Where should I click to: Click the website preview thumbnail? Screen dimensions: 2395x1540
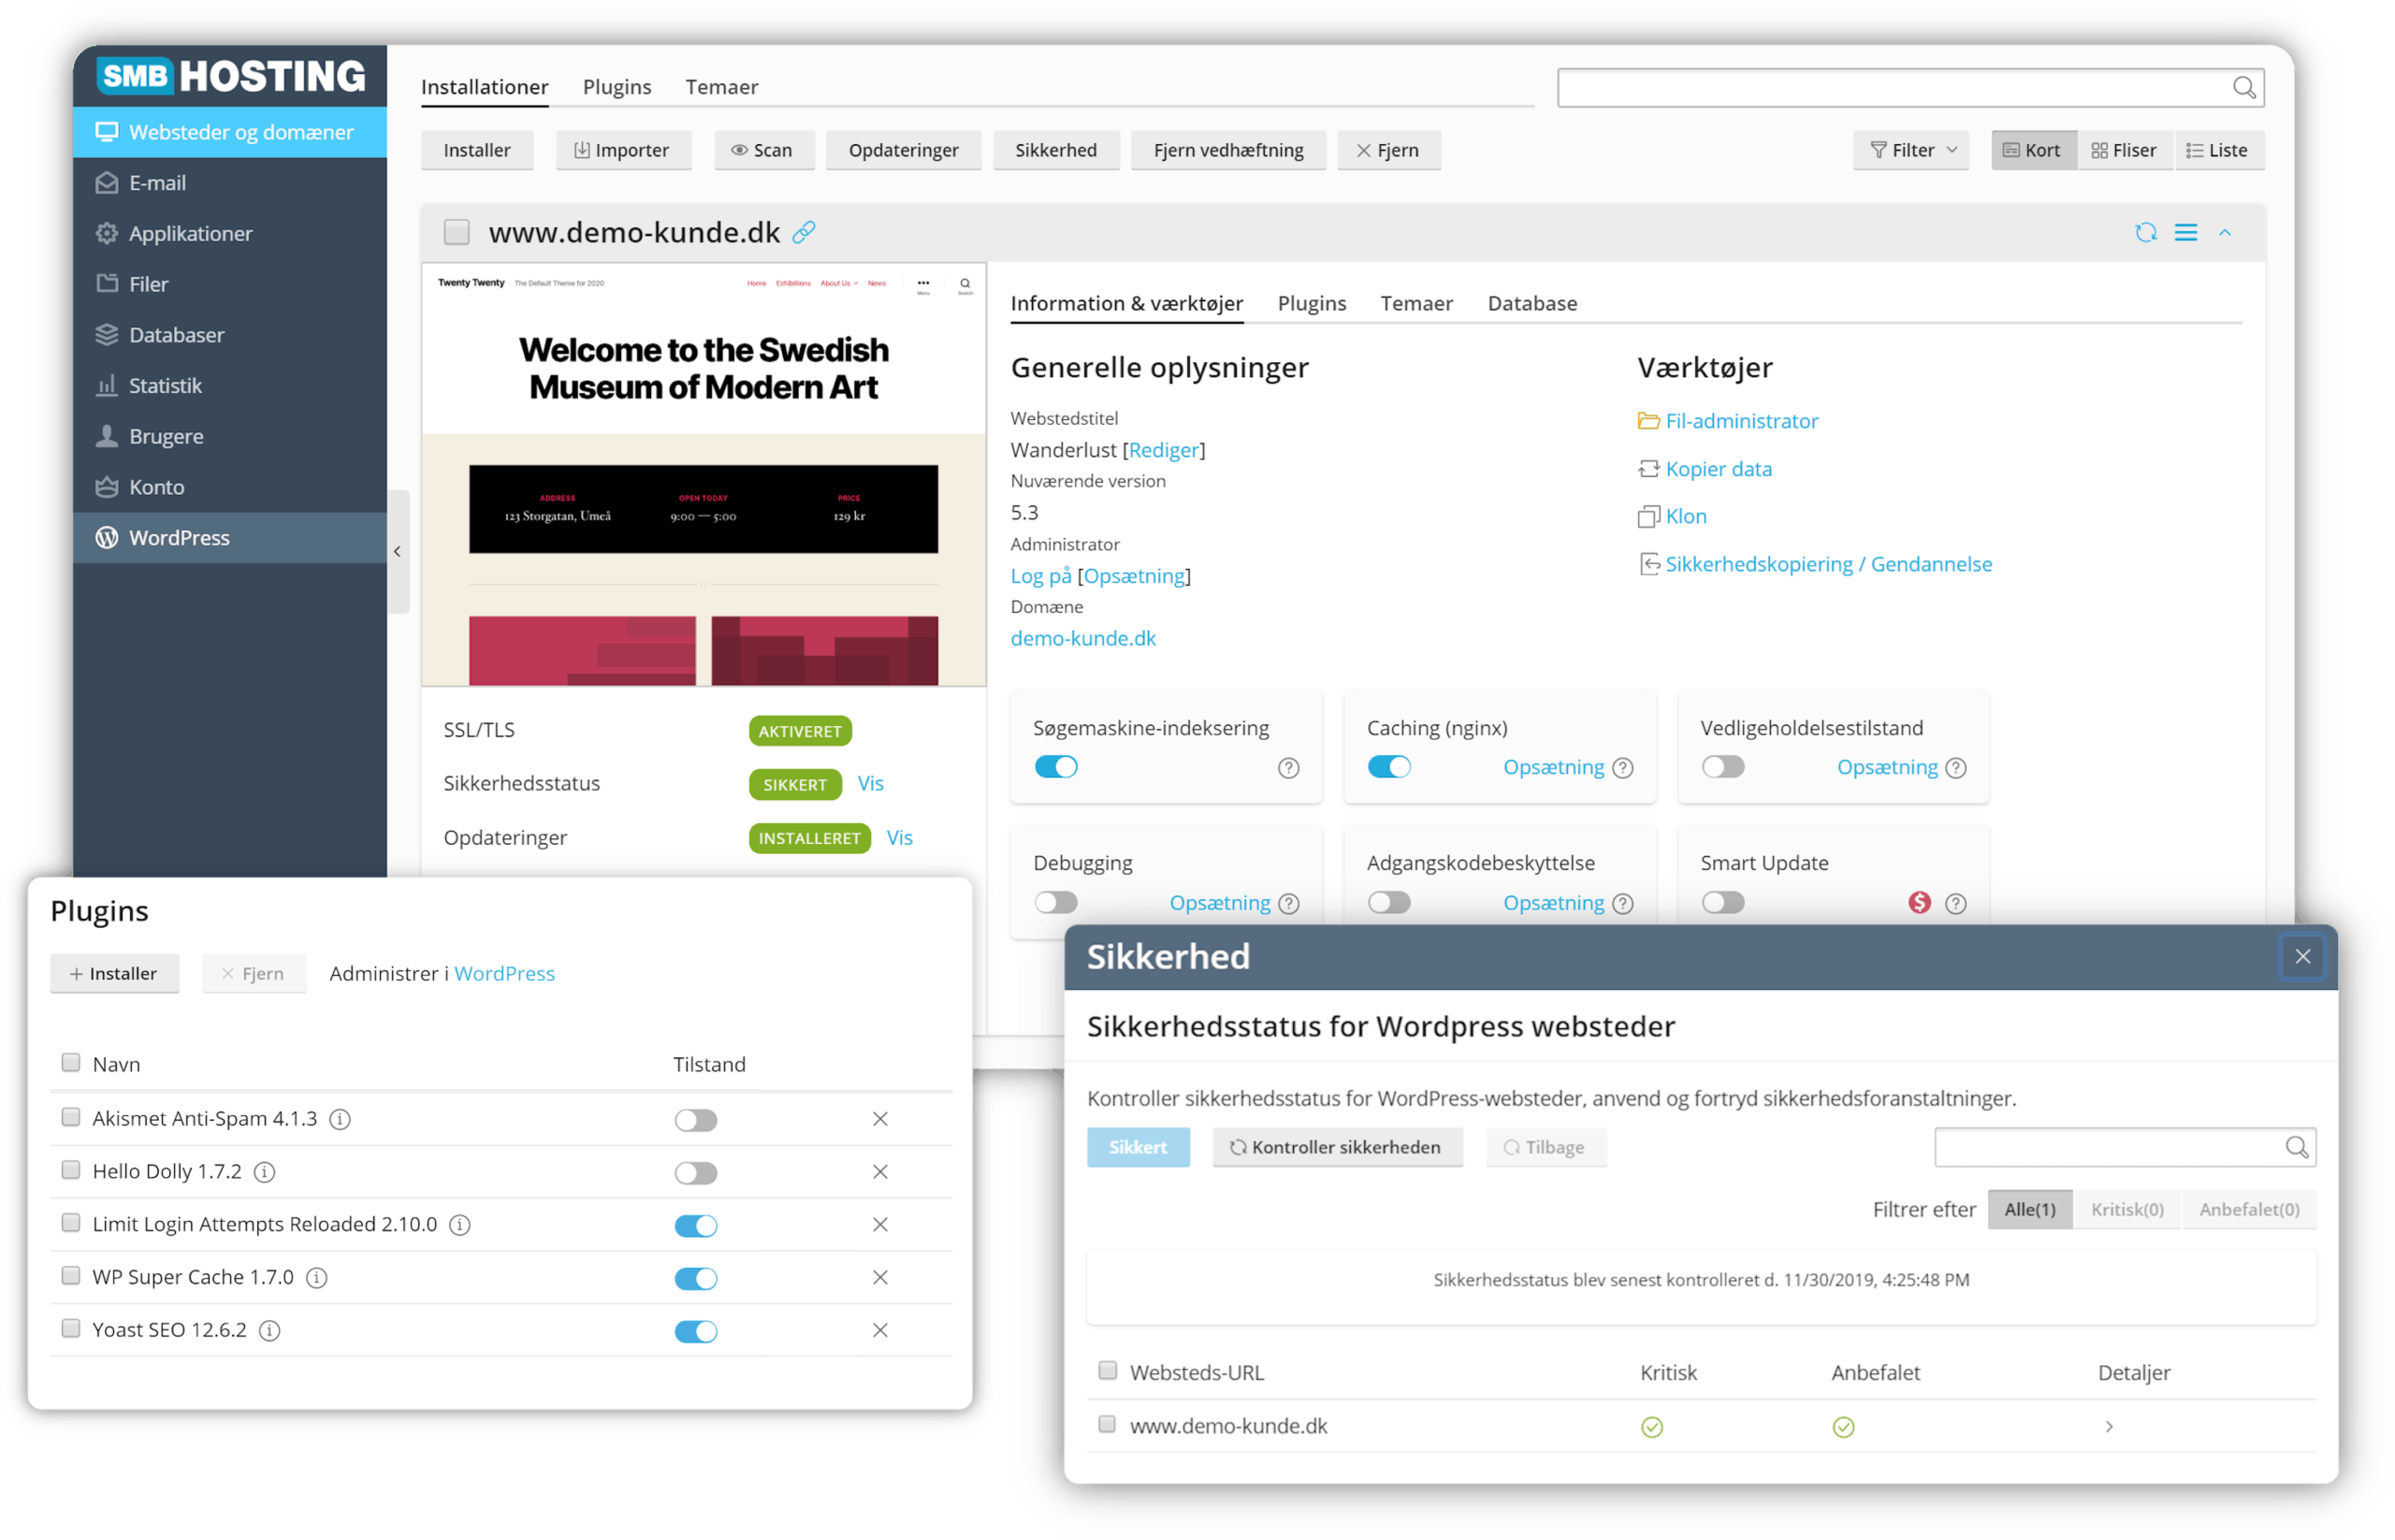point(704,474)
